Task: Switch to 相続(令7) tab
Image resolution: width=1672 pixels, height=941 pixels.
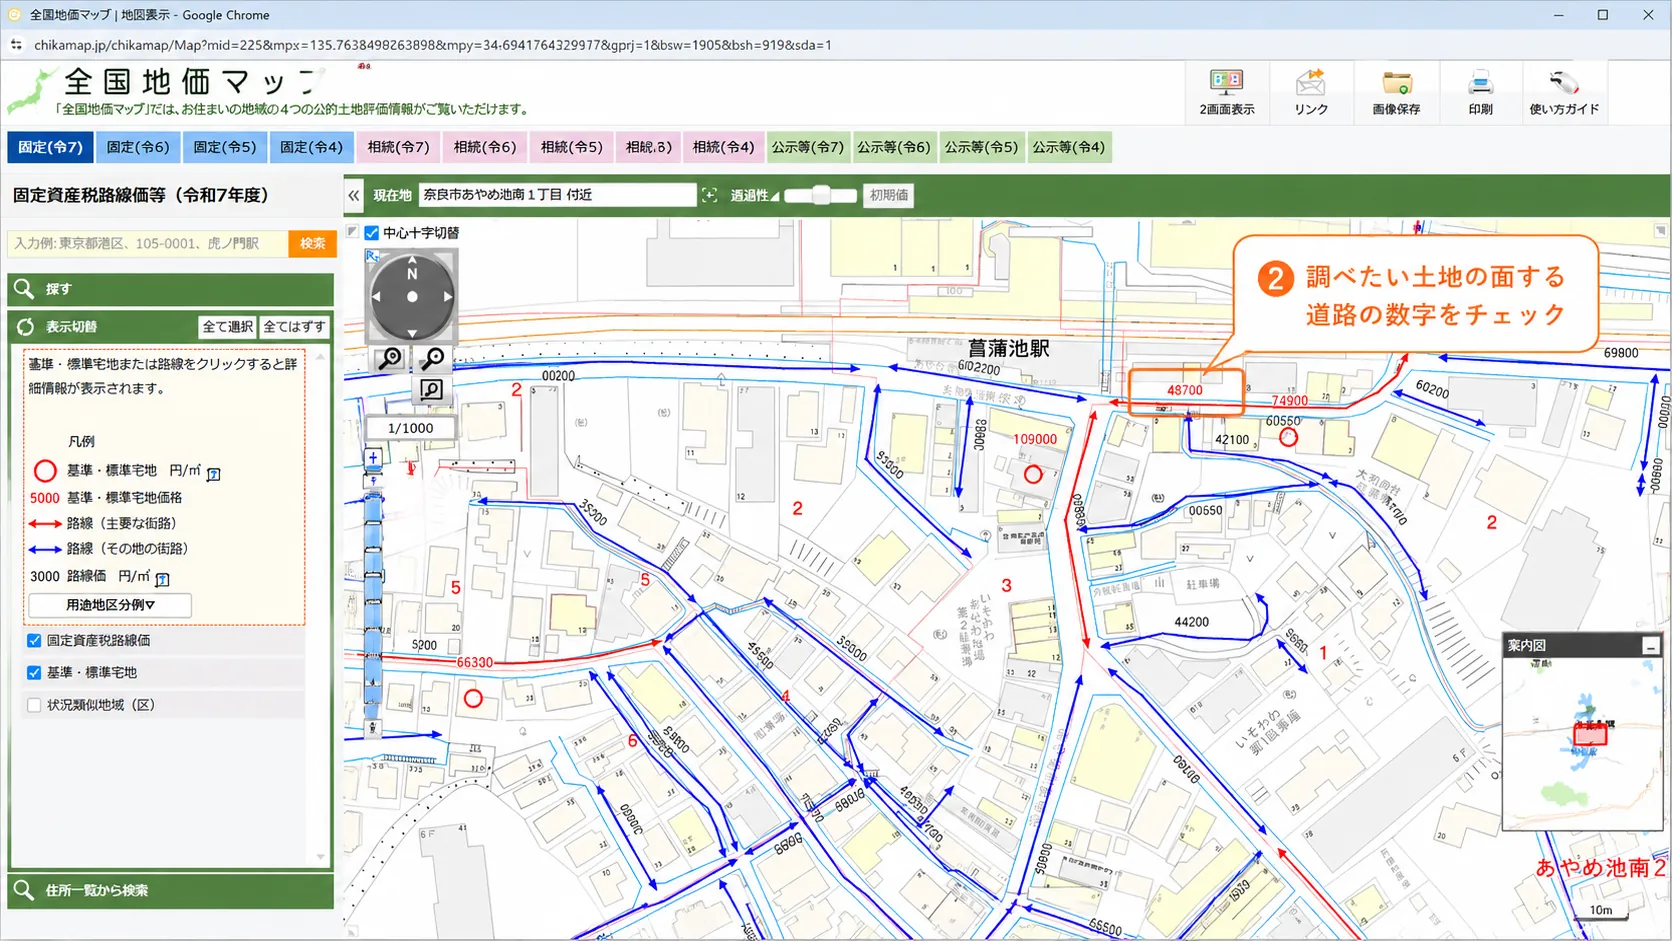Action: [x=398, y=147]
